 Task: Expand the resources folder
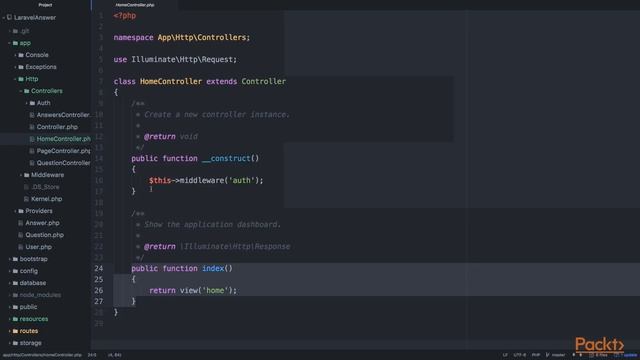pyautogui.click(x=9, y=319)
